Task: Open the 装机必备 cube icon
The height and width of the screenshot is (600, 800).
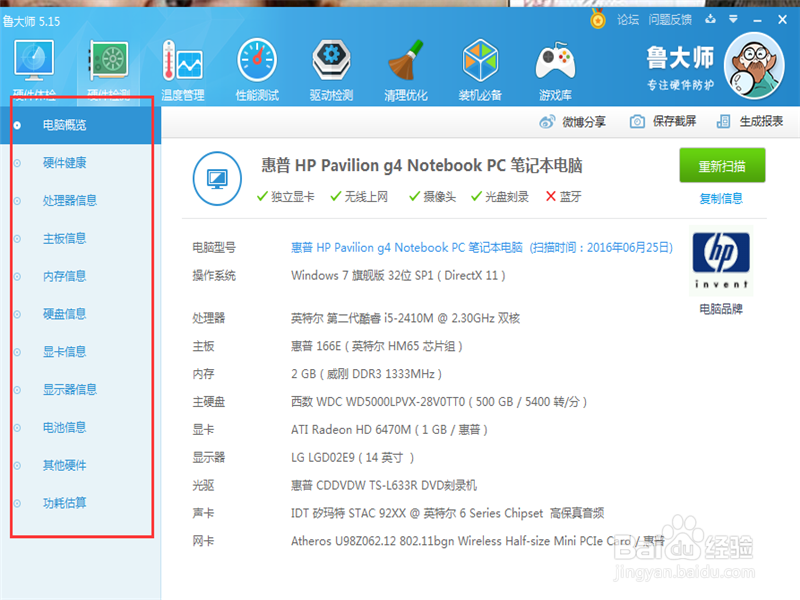Action: tap(480, 60)
